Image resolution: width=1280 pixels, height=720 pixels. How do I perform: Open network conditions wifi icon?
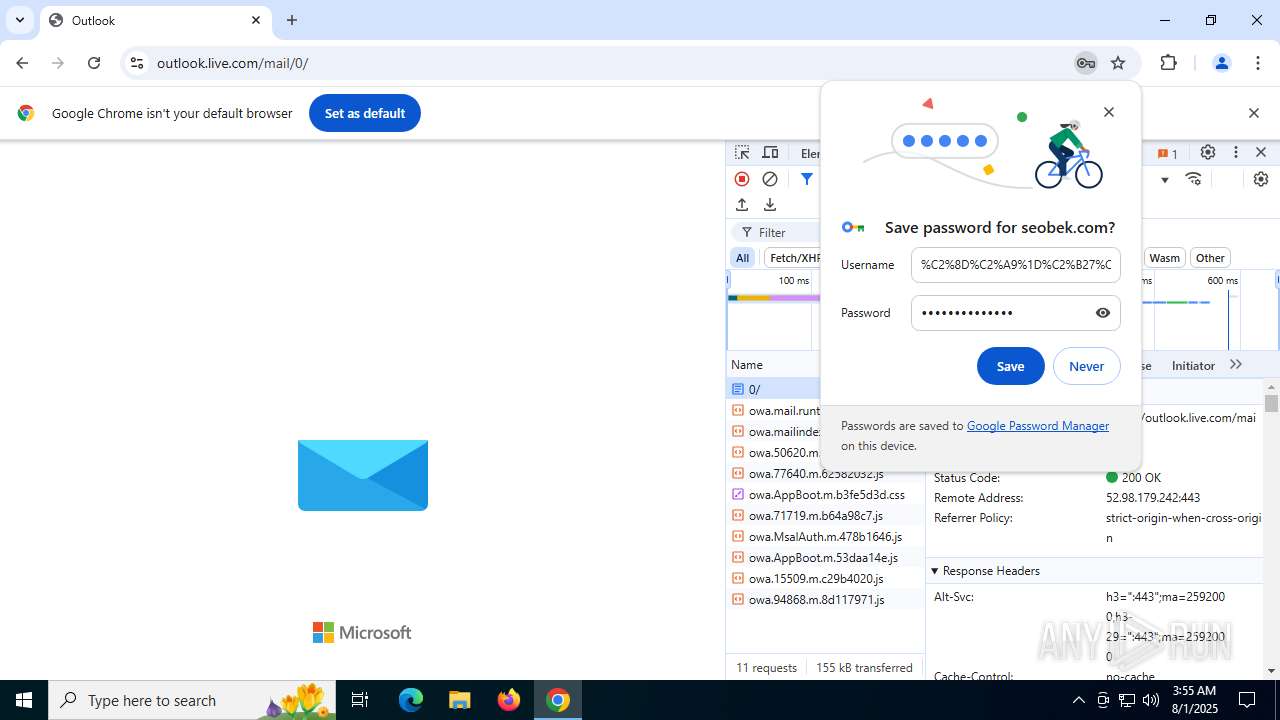1193,179
